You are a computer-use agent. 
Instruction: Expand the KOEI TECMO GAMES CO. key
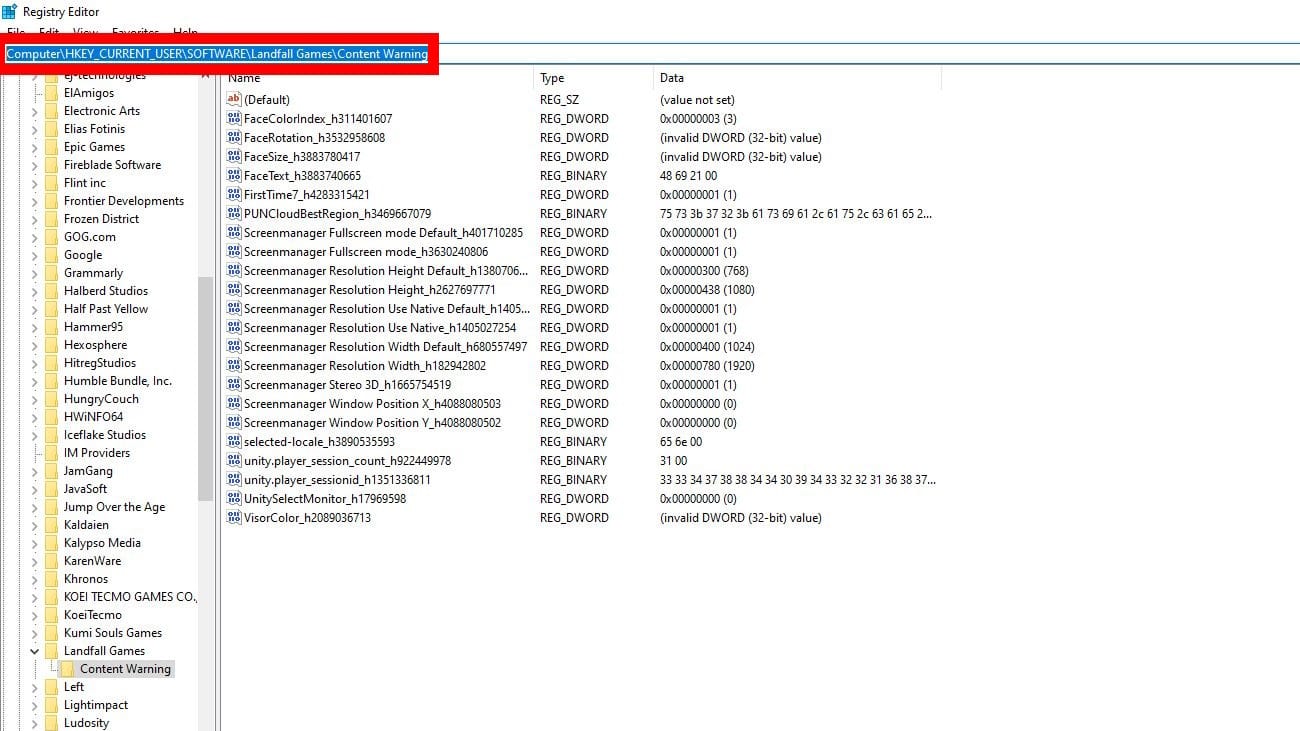pos(35,597)
